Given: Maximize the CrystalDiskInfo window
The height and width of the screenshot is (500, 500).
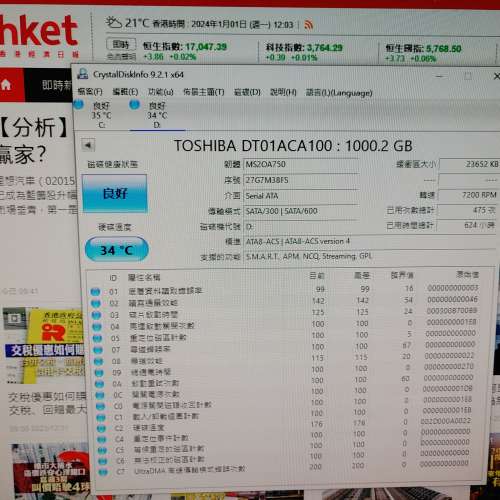Looking at the screenshot, I should tap(468, 76).
